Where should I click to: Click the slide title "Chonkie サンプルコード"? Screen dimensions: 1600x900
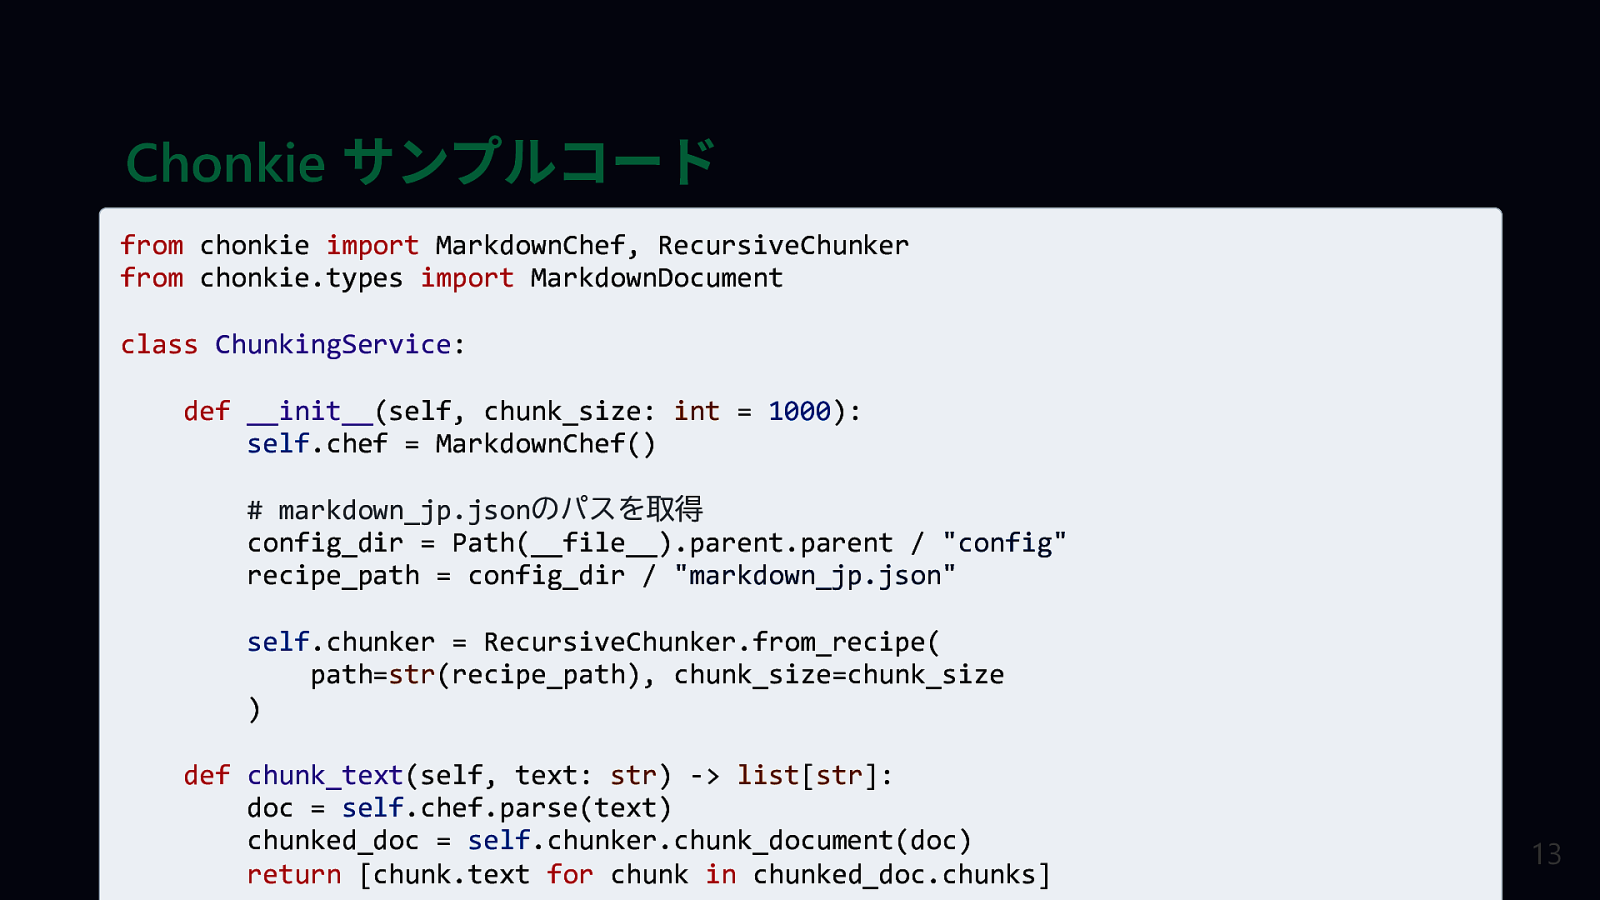[x=420, y=162]
